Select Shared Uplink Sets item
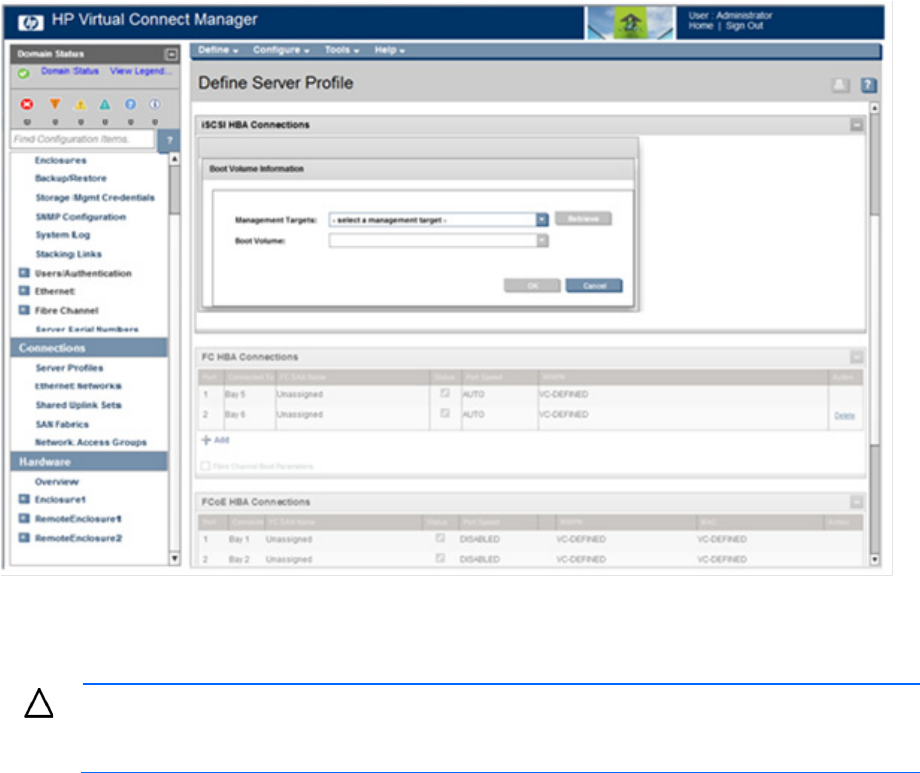920x773 pixels. (78, 405)
